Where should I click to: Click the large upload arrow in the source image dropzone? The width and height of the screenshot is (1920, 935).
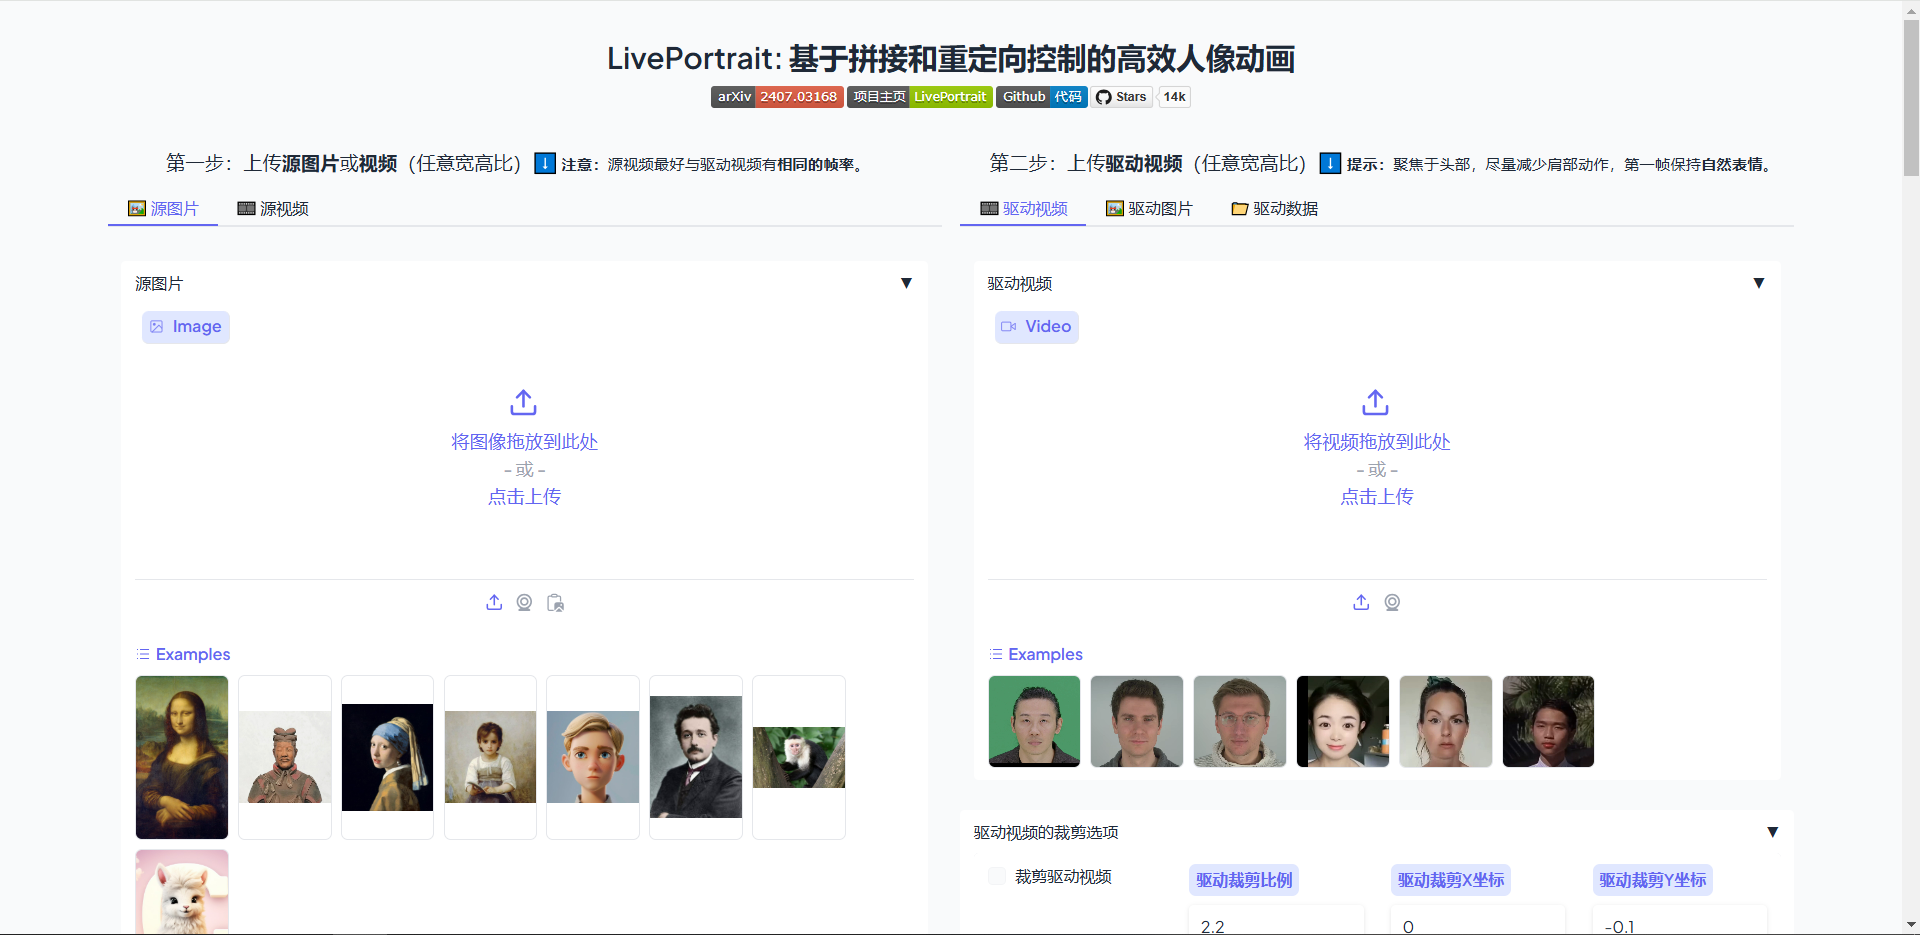click(x=523, y=402)
